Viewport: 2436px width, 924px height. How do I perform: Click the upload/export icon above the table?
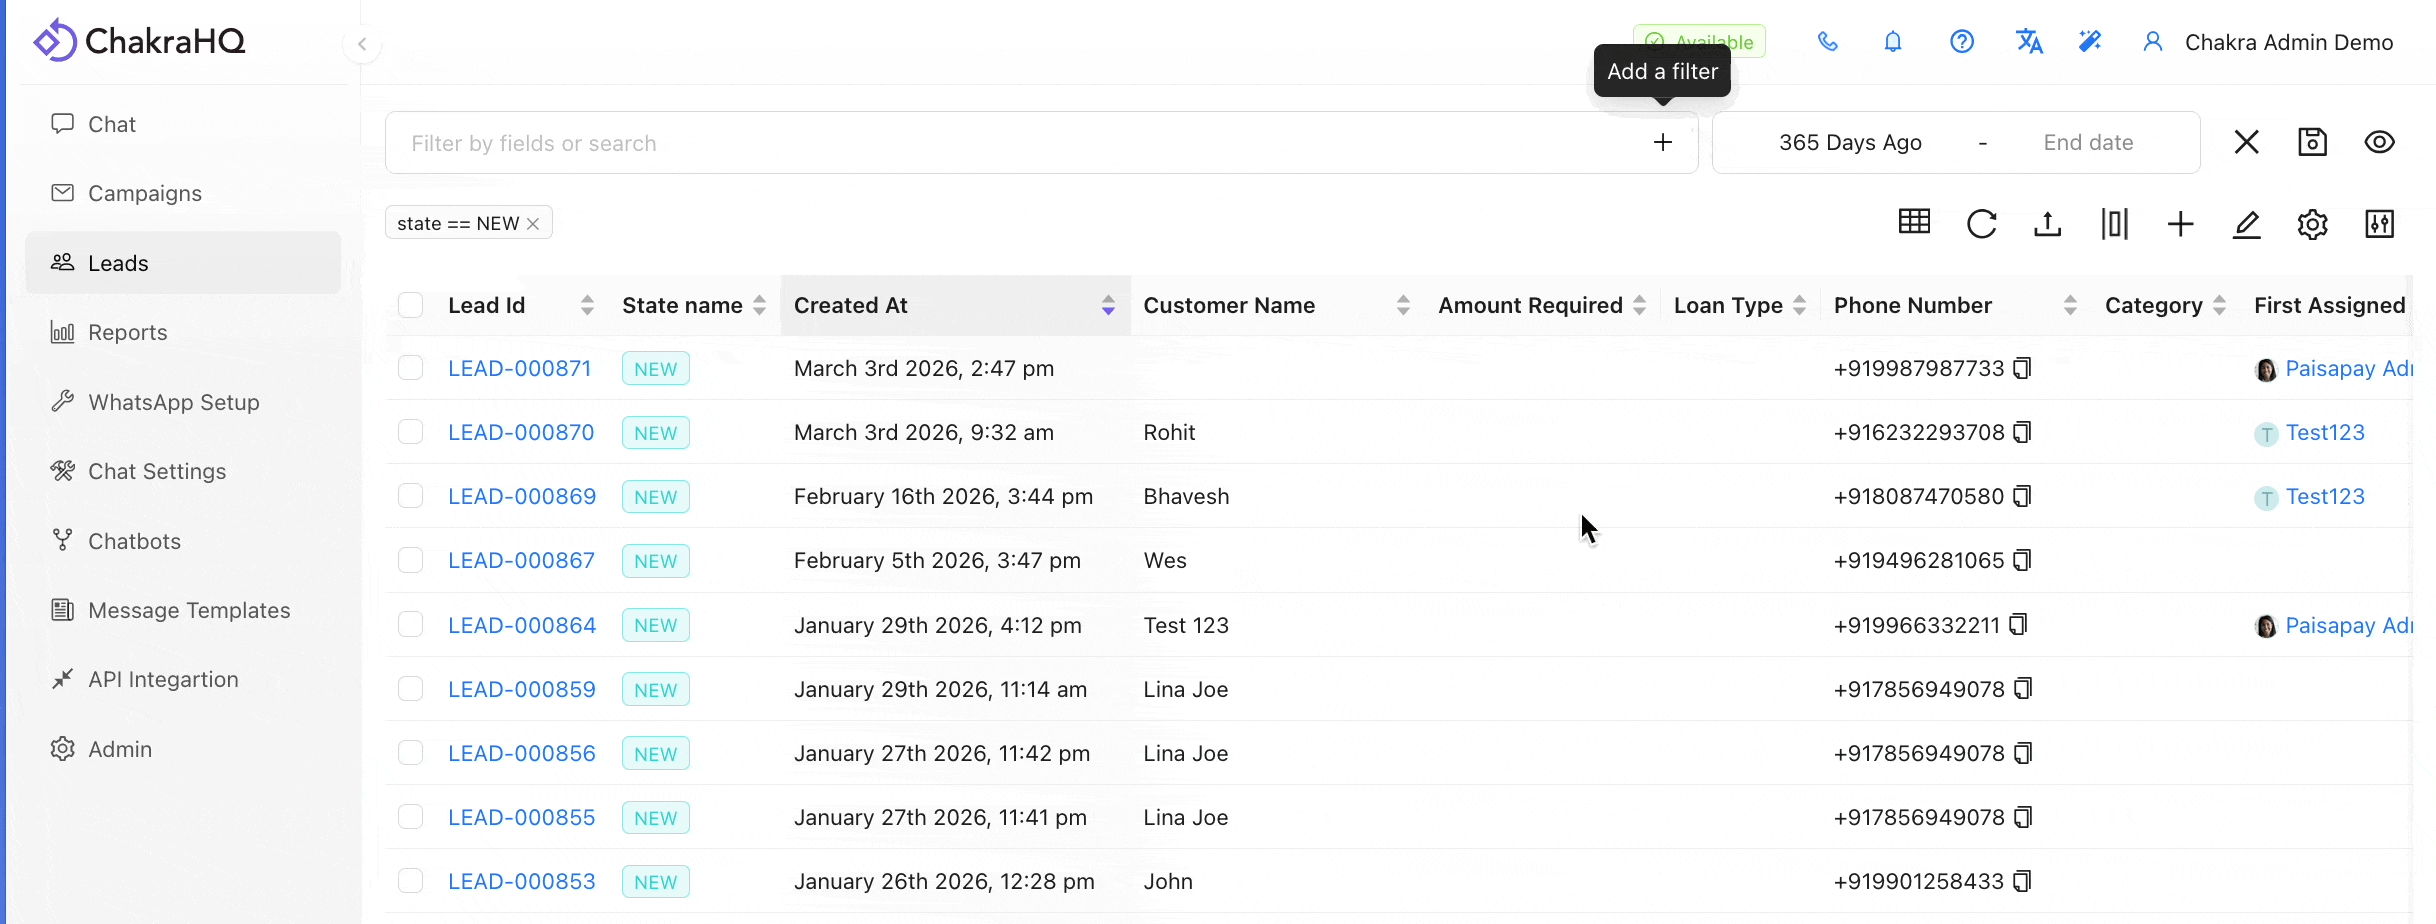pyautogui.click(x=2047, y=224)
